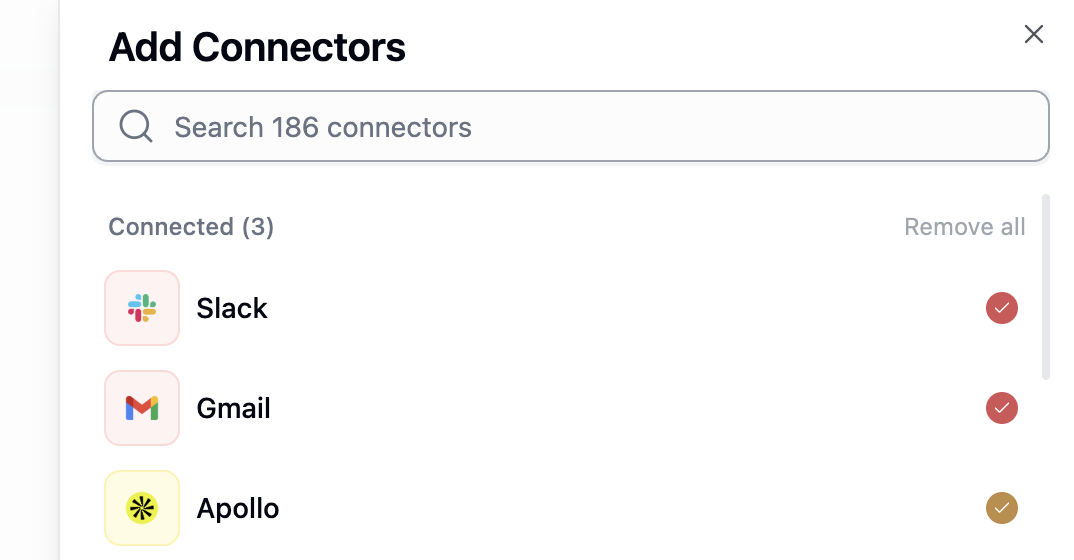Click the Add Connectors title heading
This screenshot has width=1074, height=560.
click(x=257, y=47)
